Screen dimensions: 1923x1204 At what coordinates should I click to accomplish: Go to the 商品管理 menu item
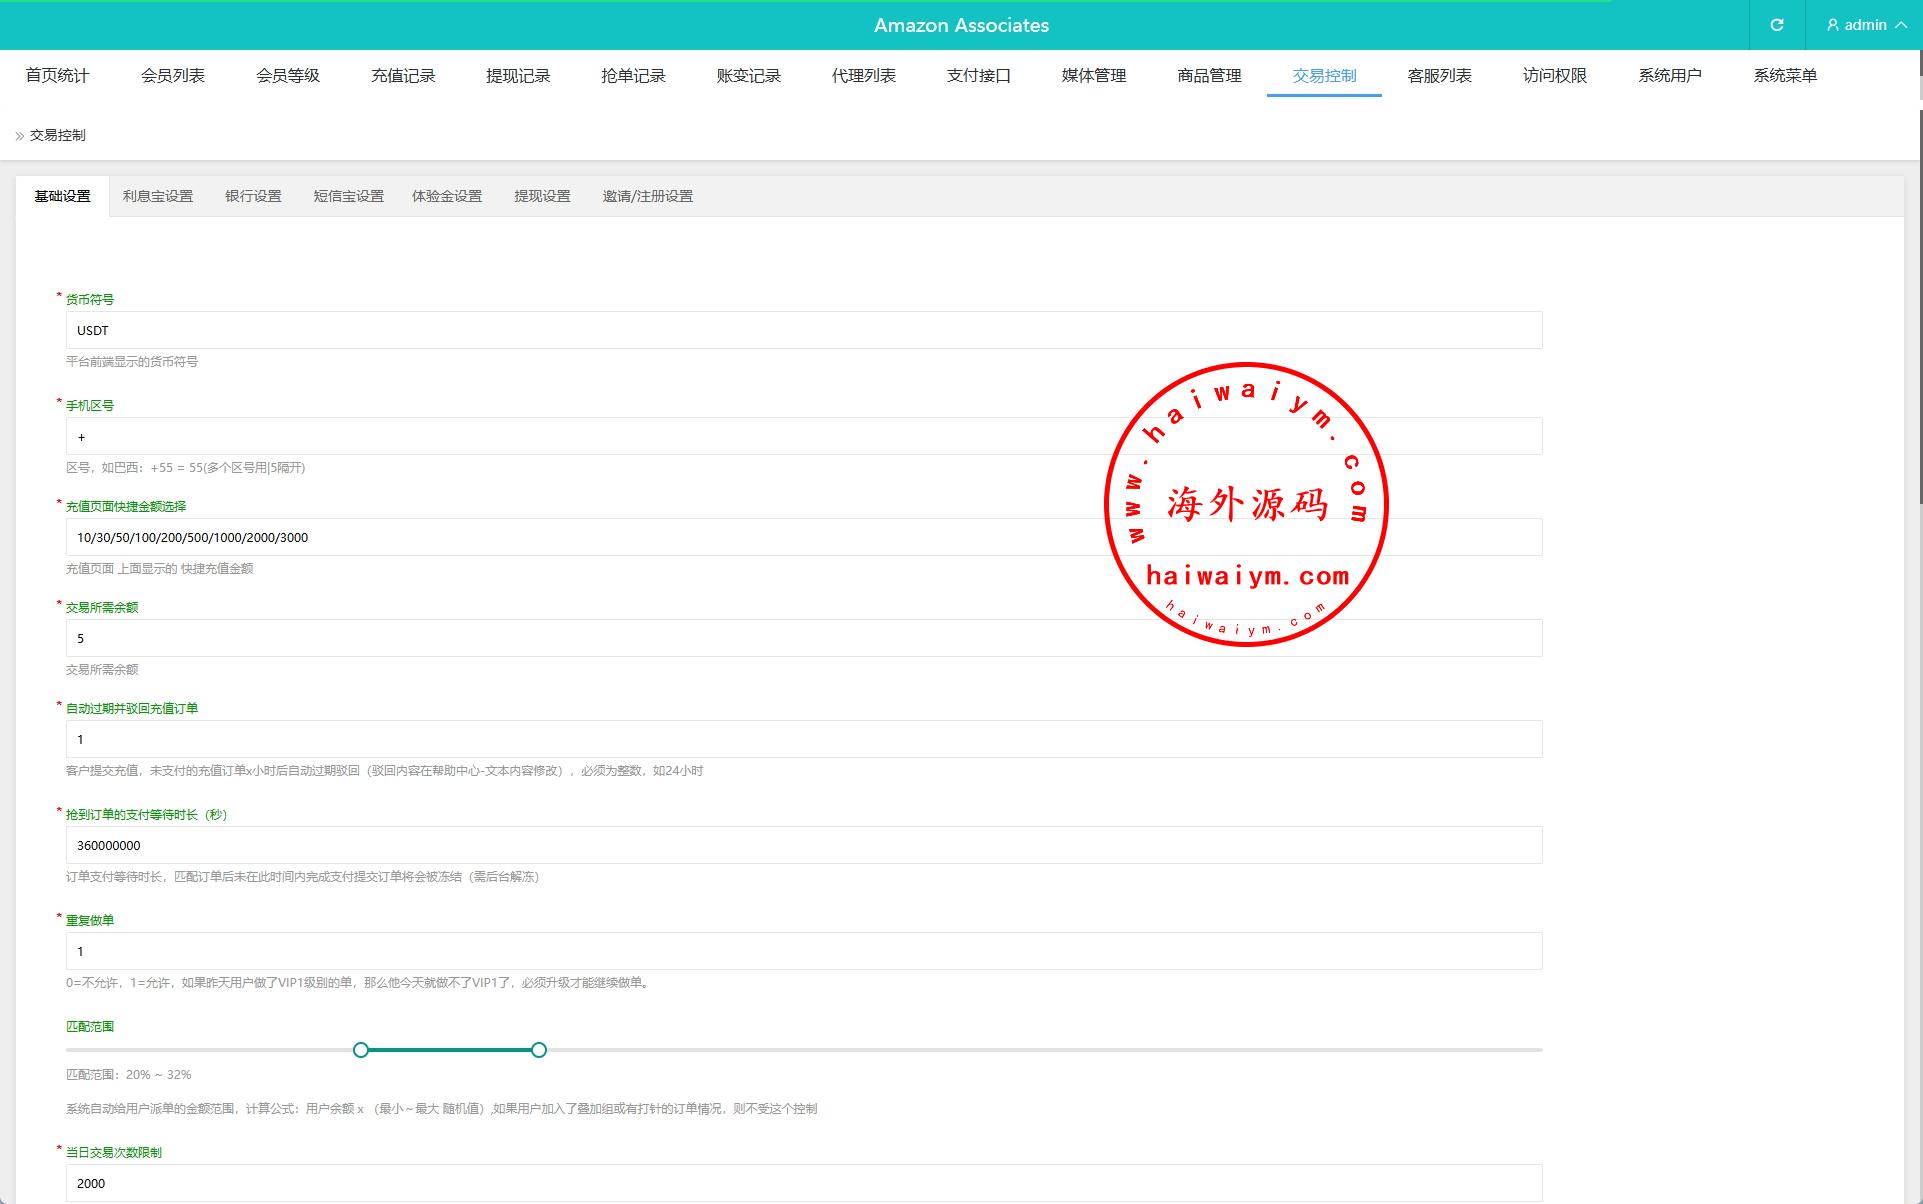1209,76
